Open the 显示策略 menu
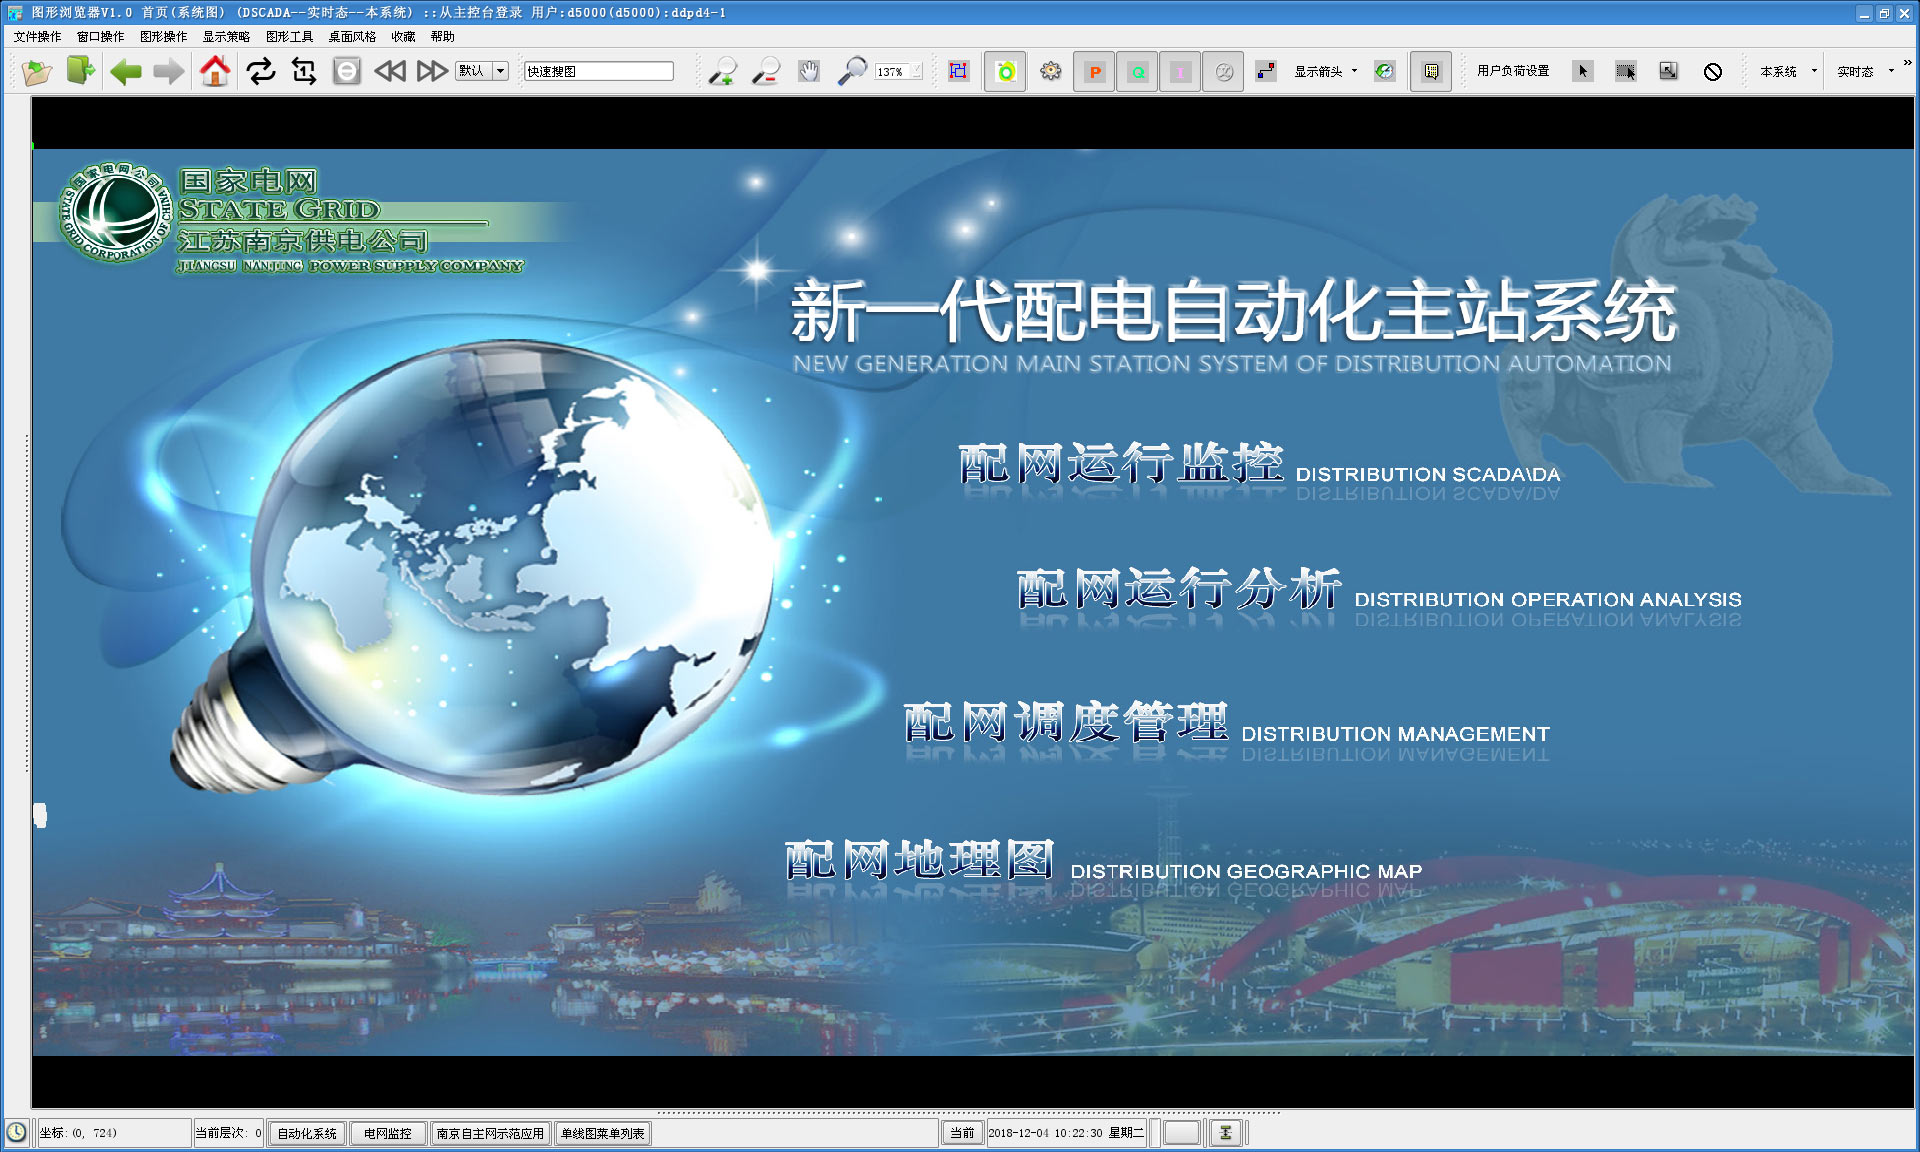Image resolution: width=1920 pixels, height=1152 pixels. tap(226, 37)
